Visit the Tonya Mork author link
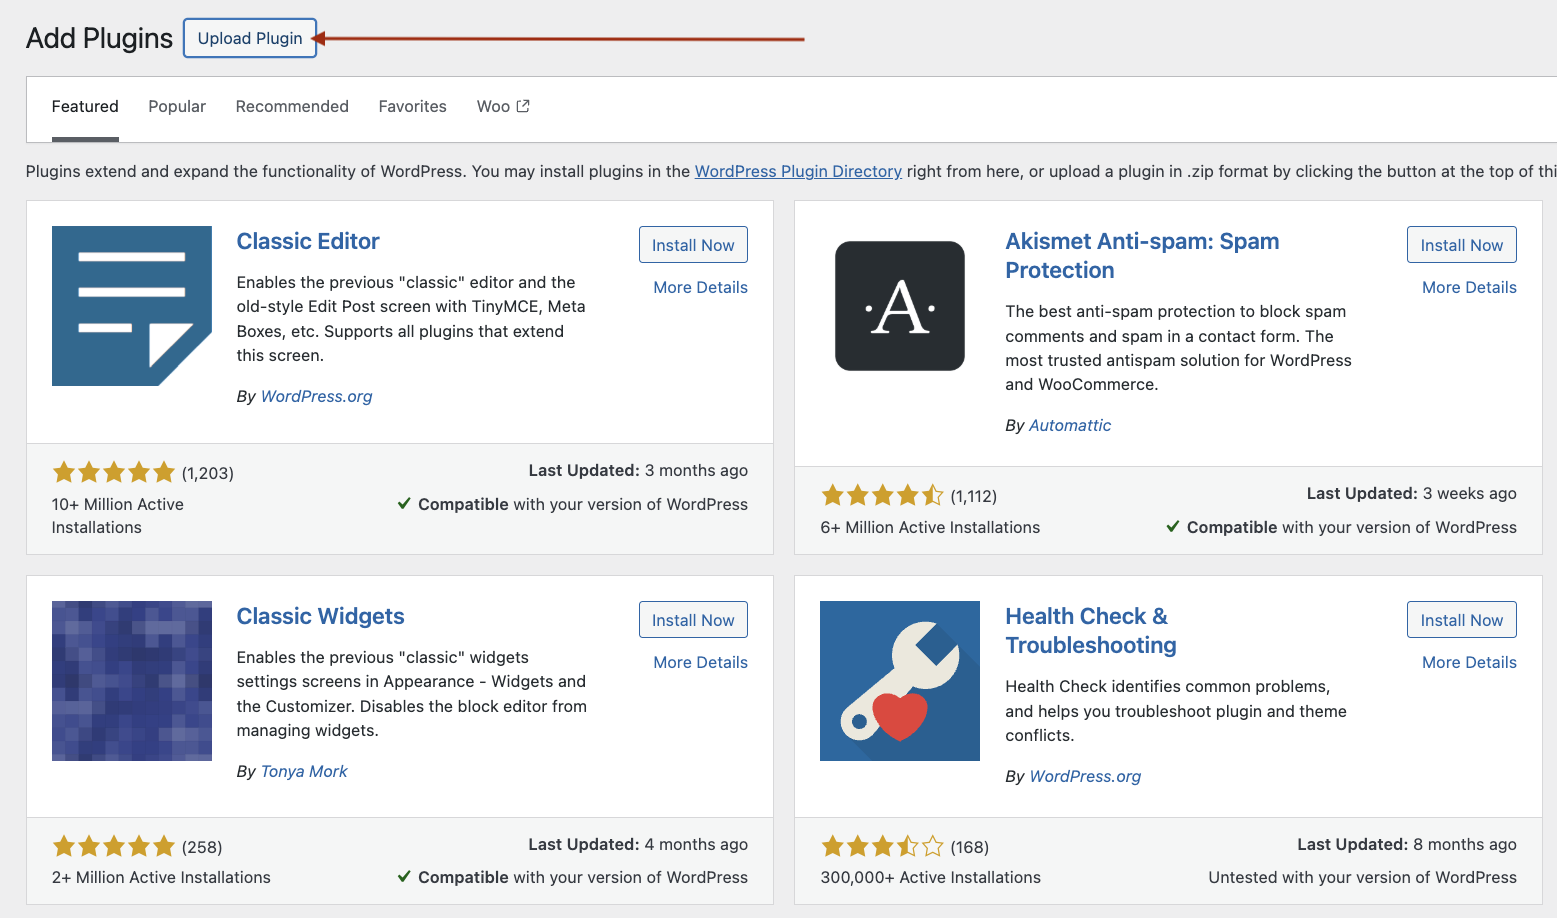This screenshot has width=1557, height=918. (304, 771)
